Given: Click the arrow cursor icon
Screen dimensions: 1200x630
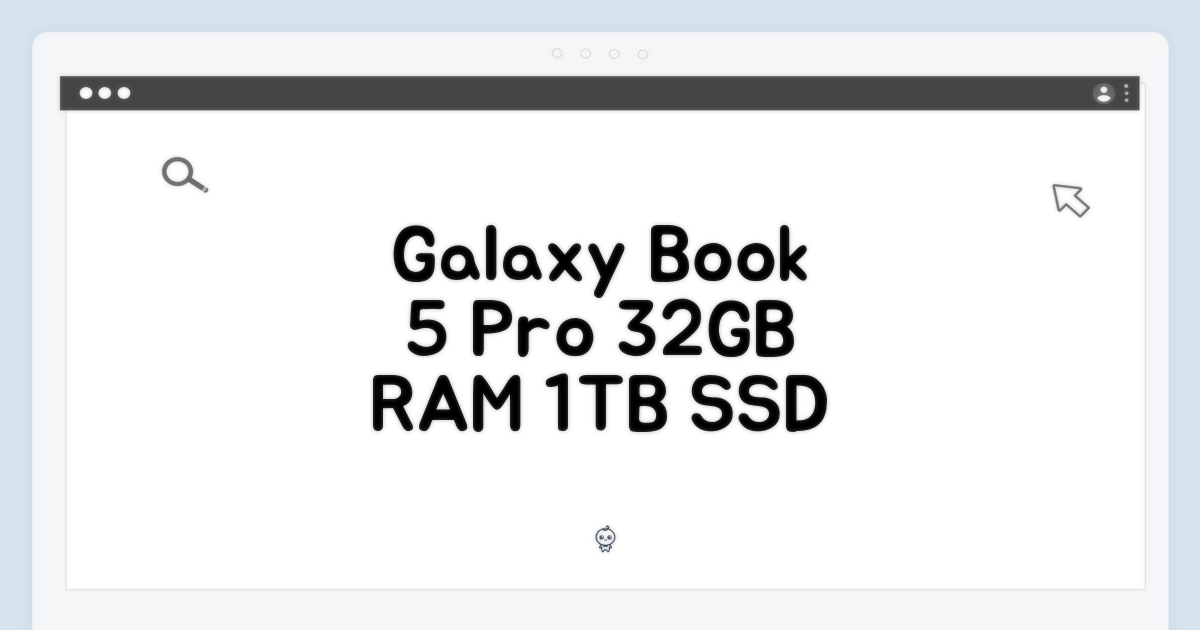Looking at the screenshot, I should coord(1070,199).
